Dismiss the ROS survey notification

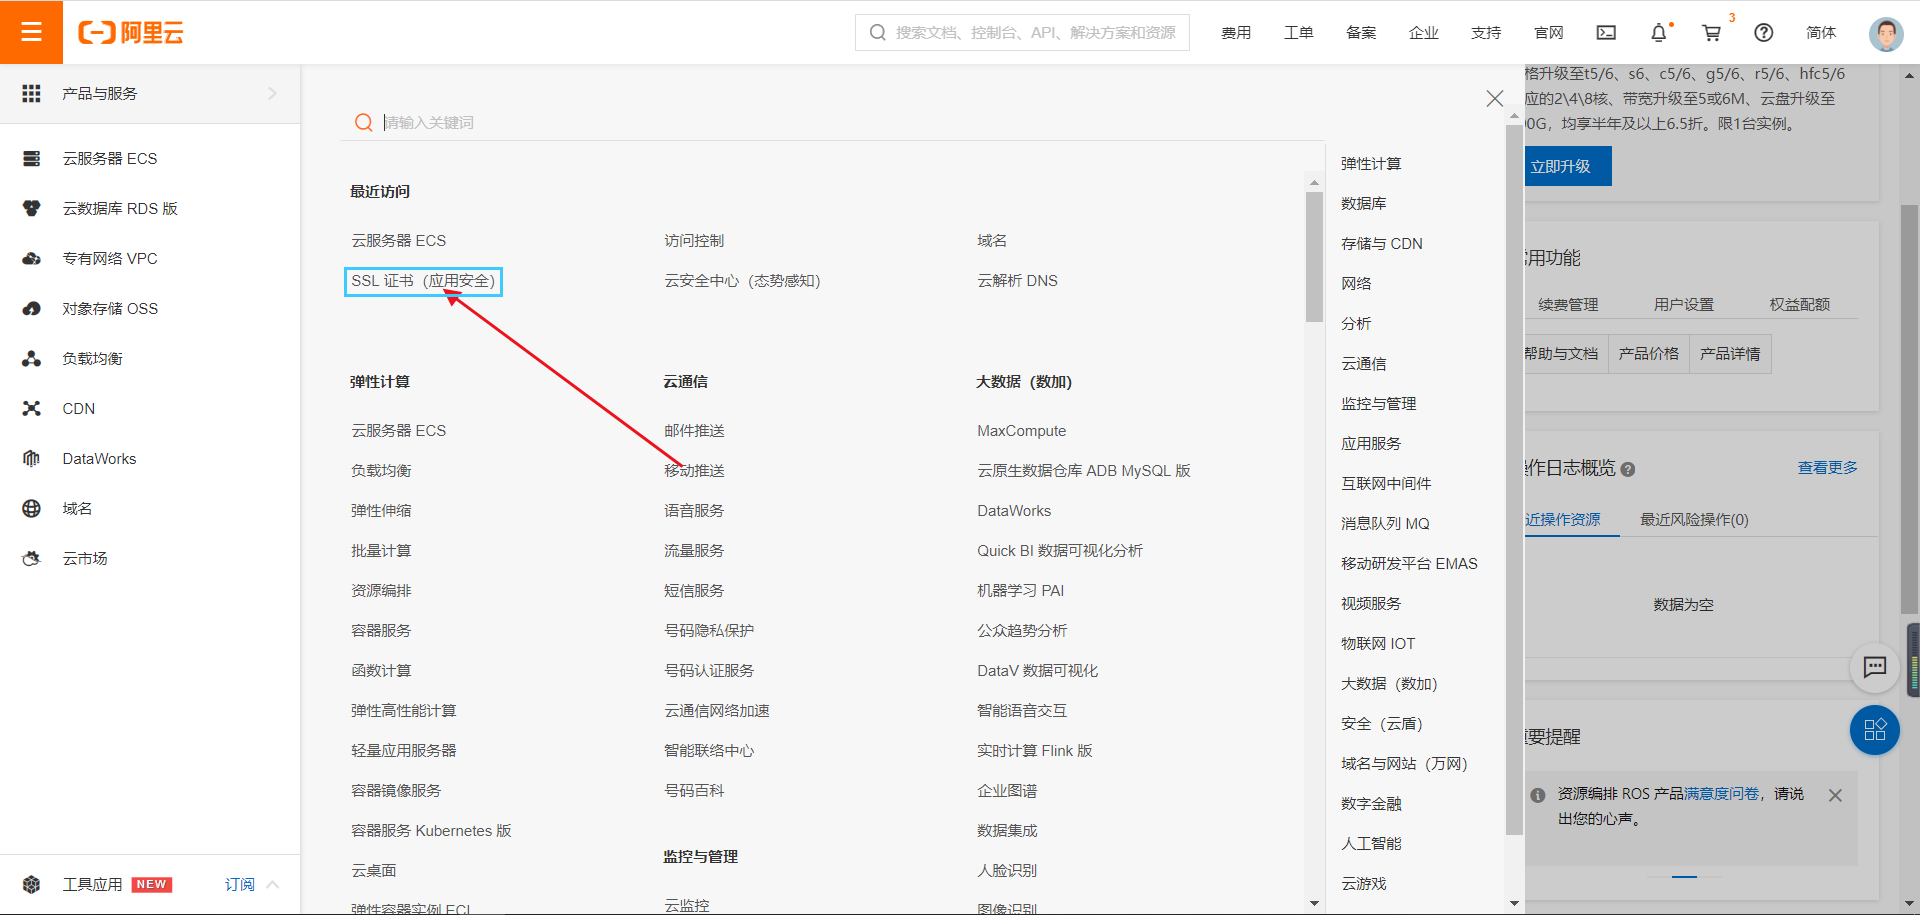point(1835,795)
